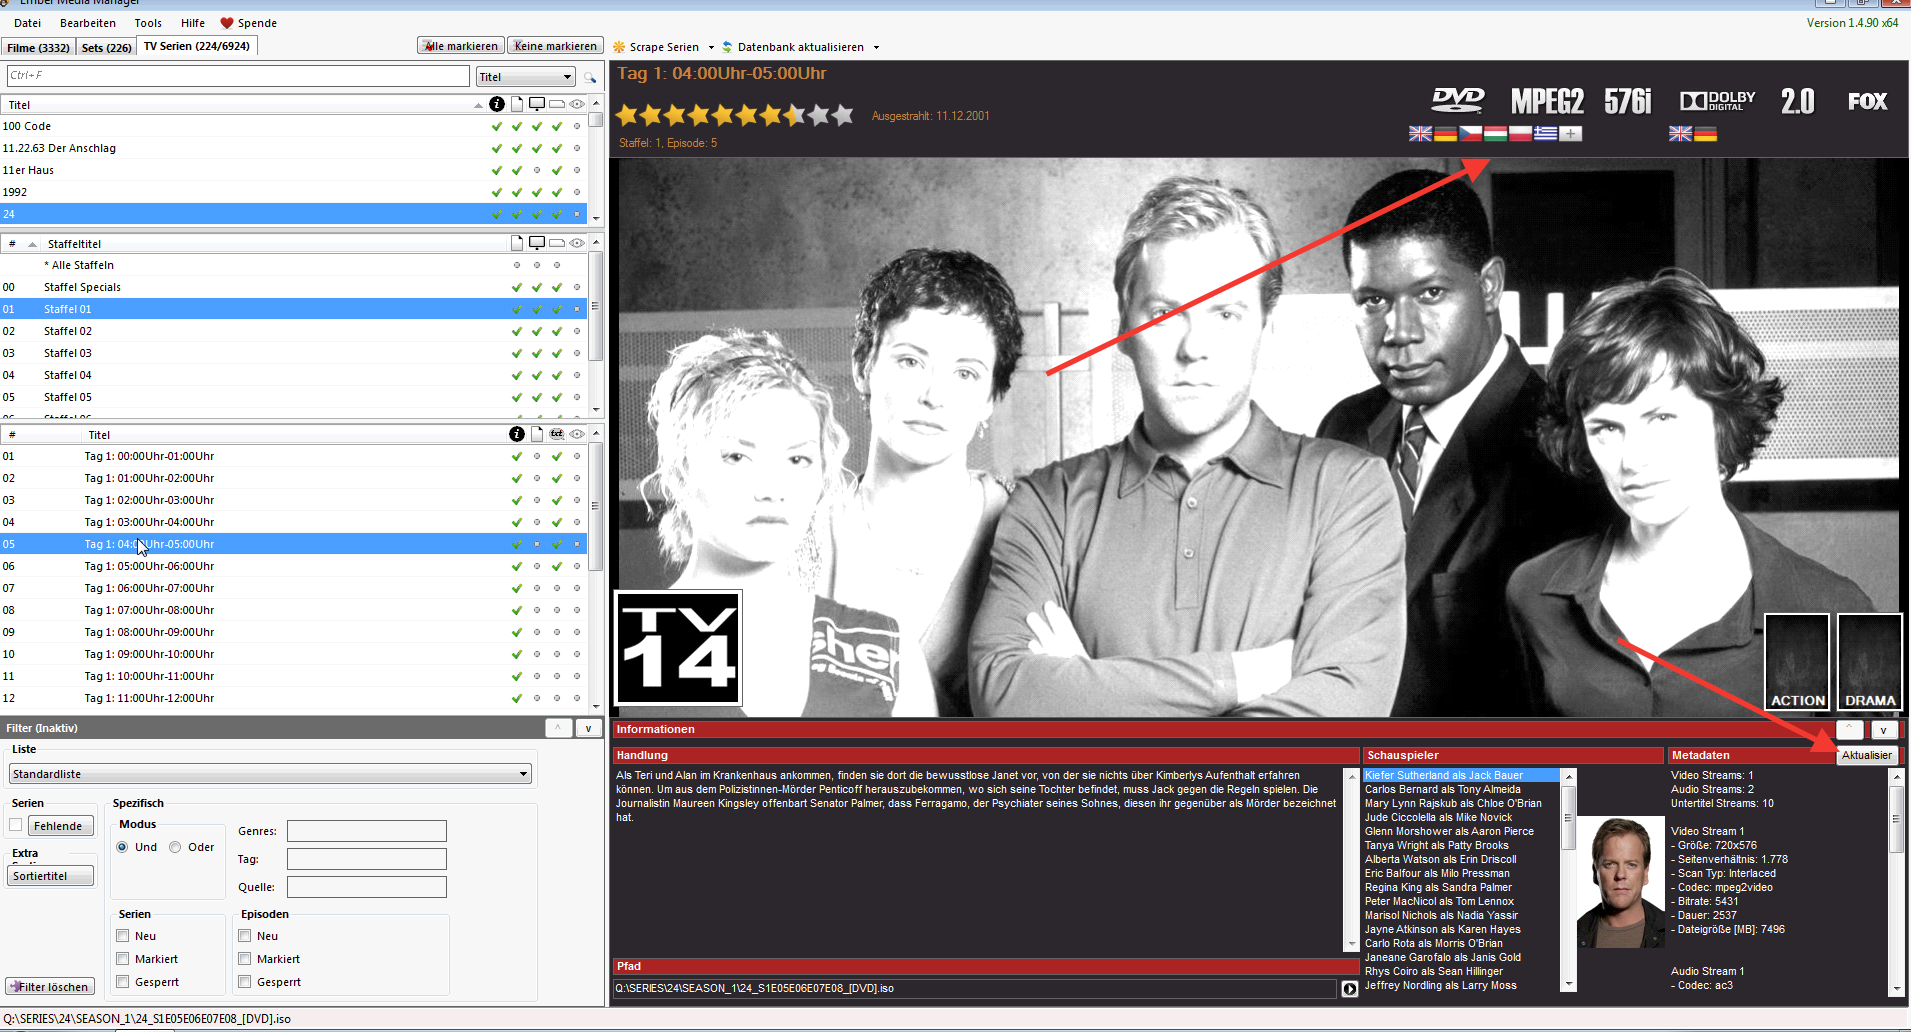Click the star rating bar

click(x=735, y=115)
